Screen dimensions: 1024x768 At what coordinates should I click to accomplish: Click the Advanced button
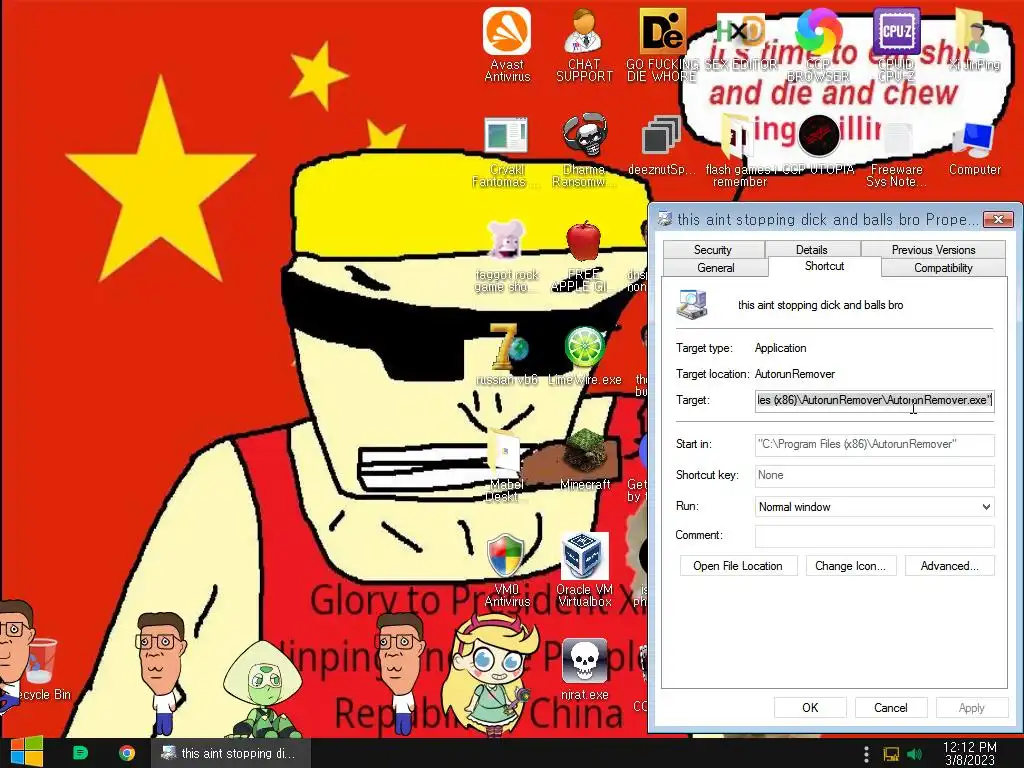[950, 566]
